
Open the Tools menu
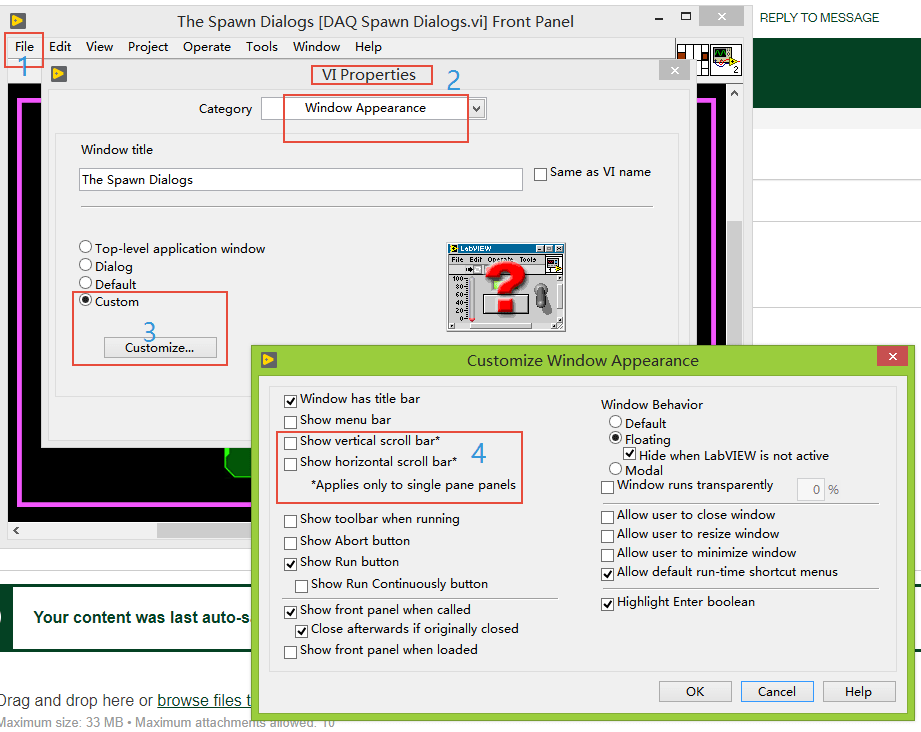coord(261,46)
